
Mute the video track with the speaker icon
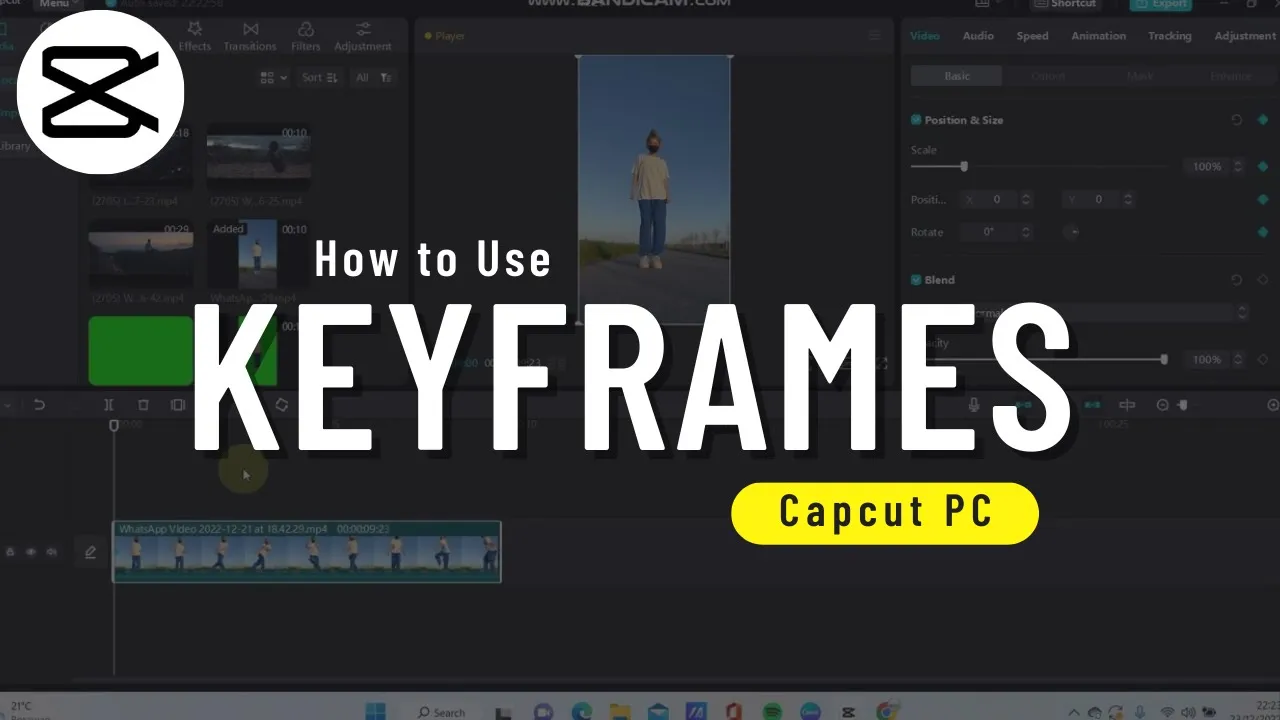[x=51, y=551]
